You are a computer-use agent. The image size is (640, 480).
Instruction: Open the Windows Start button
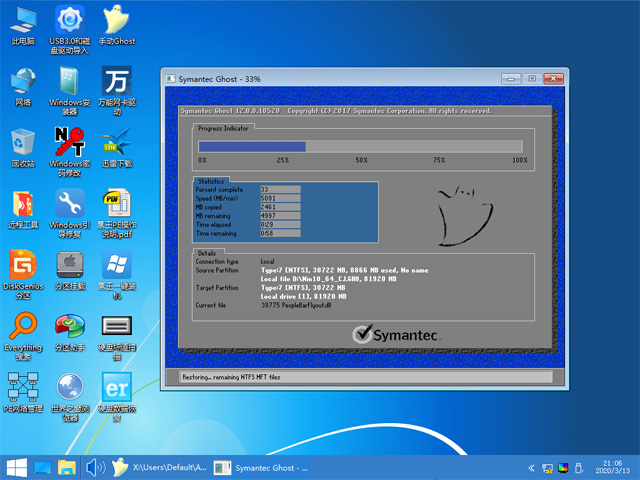(17, 467)
